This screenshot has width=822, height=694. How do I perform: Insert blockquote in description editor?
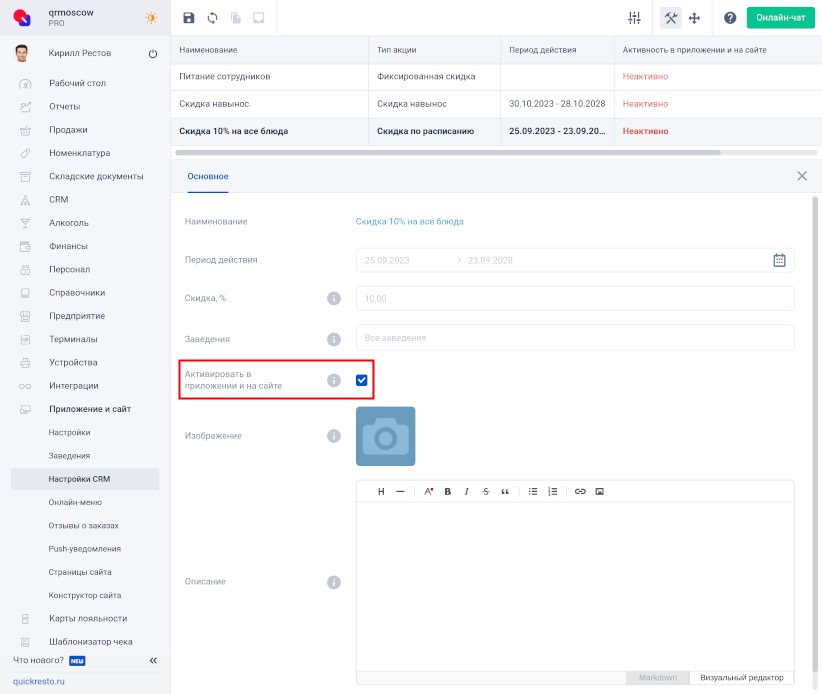[x=505, y=491]
